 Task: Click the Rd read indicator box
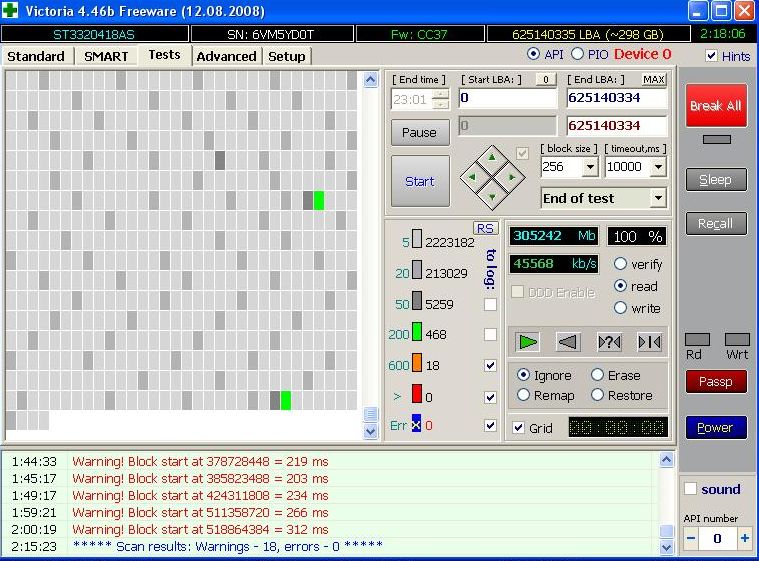[698, 339]
